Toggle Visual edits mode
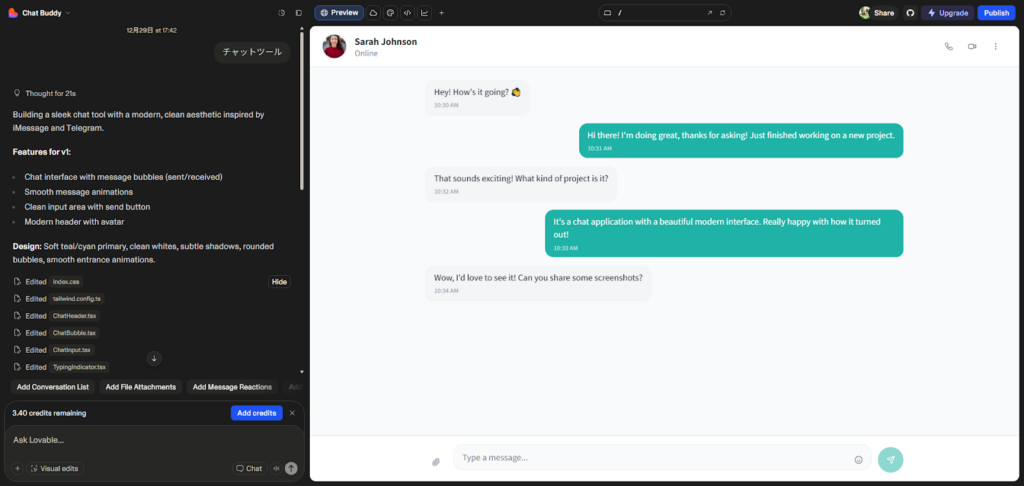The image size is (1024, 486). [x=55, y=468]
